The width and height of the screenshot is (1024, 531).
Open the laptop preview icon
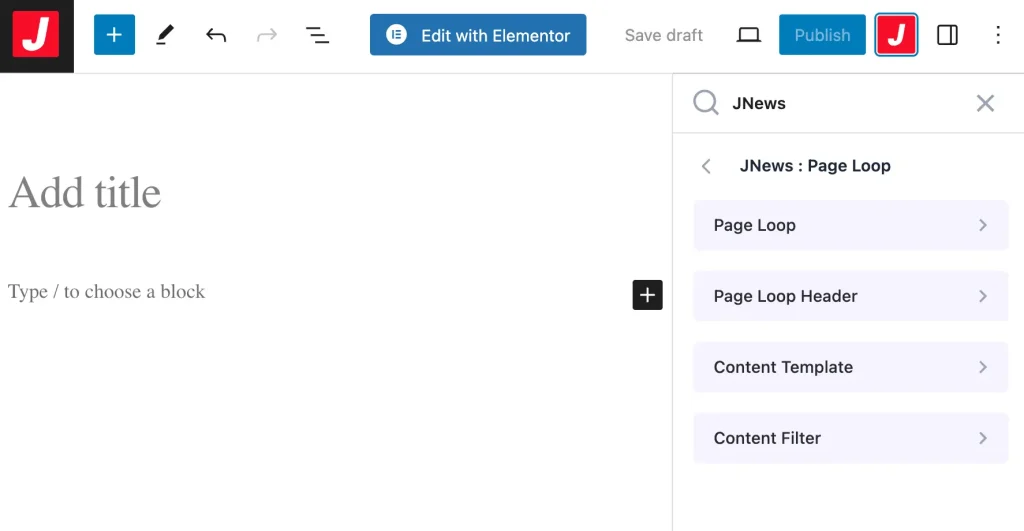click(x=748, y=35)
